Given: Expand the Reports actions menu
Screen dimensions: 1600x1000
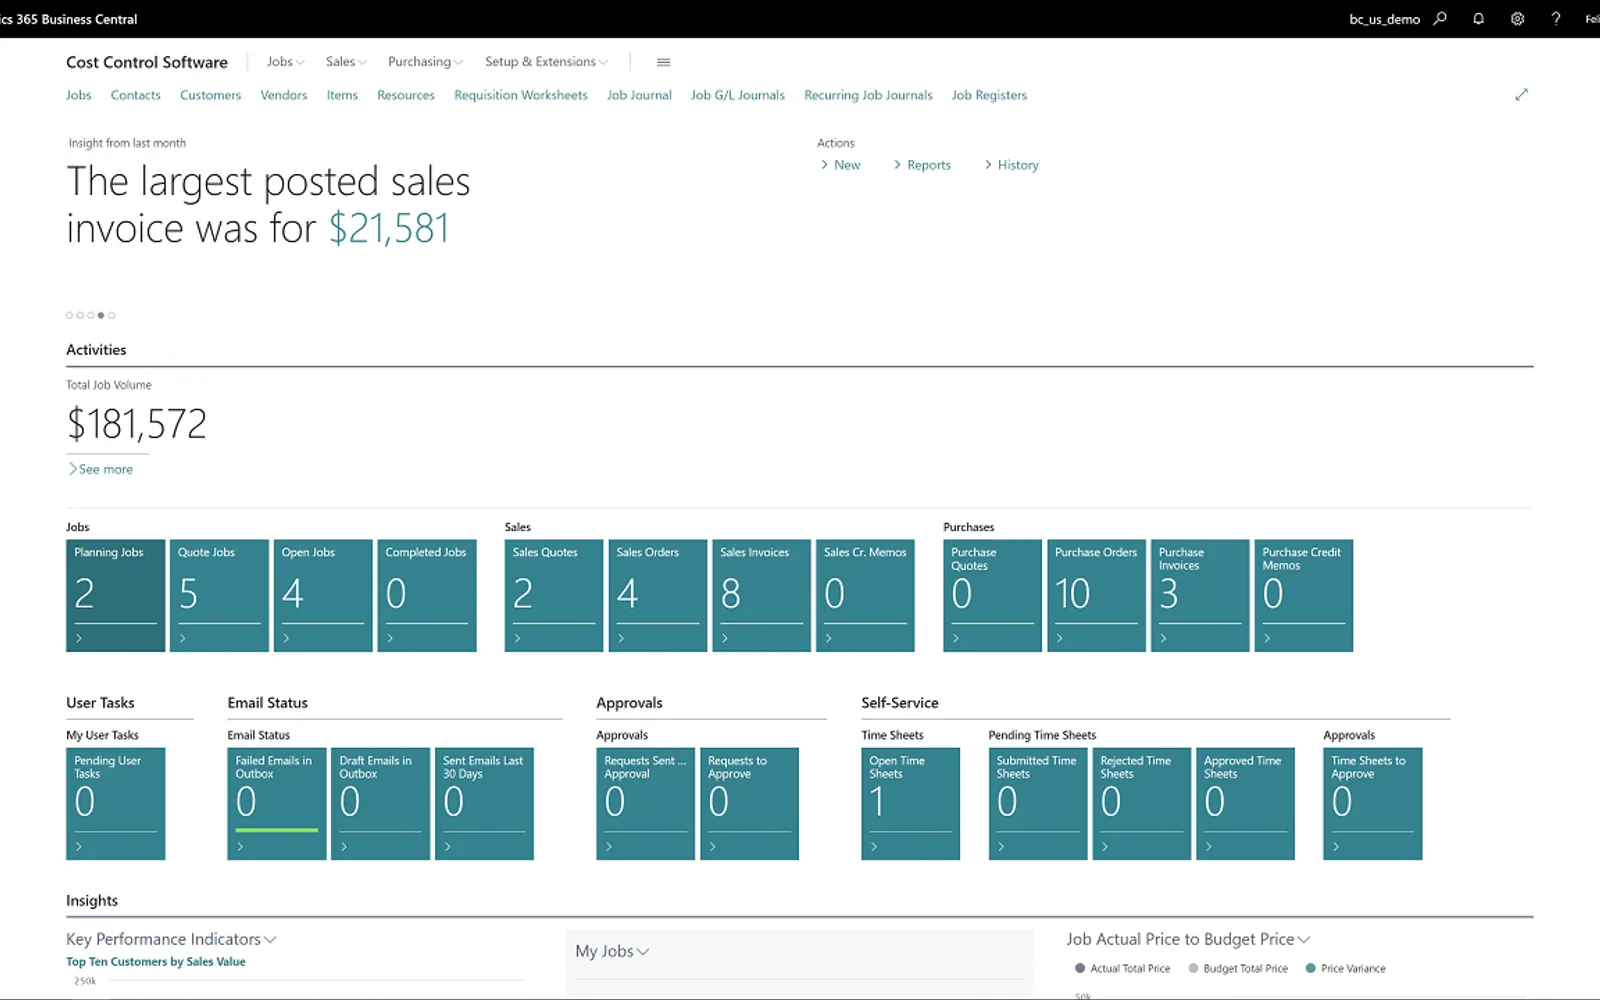Looking at the screenshot, I should (x=922, y=165).
